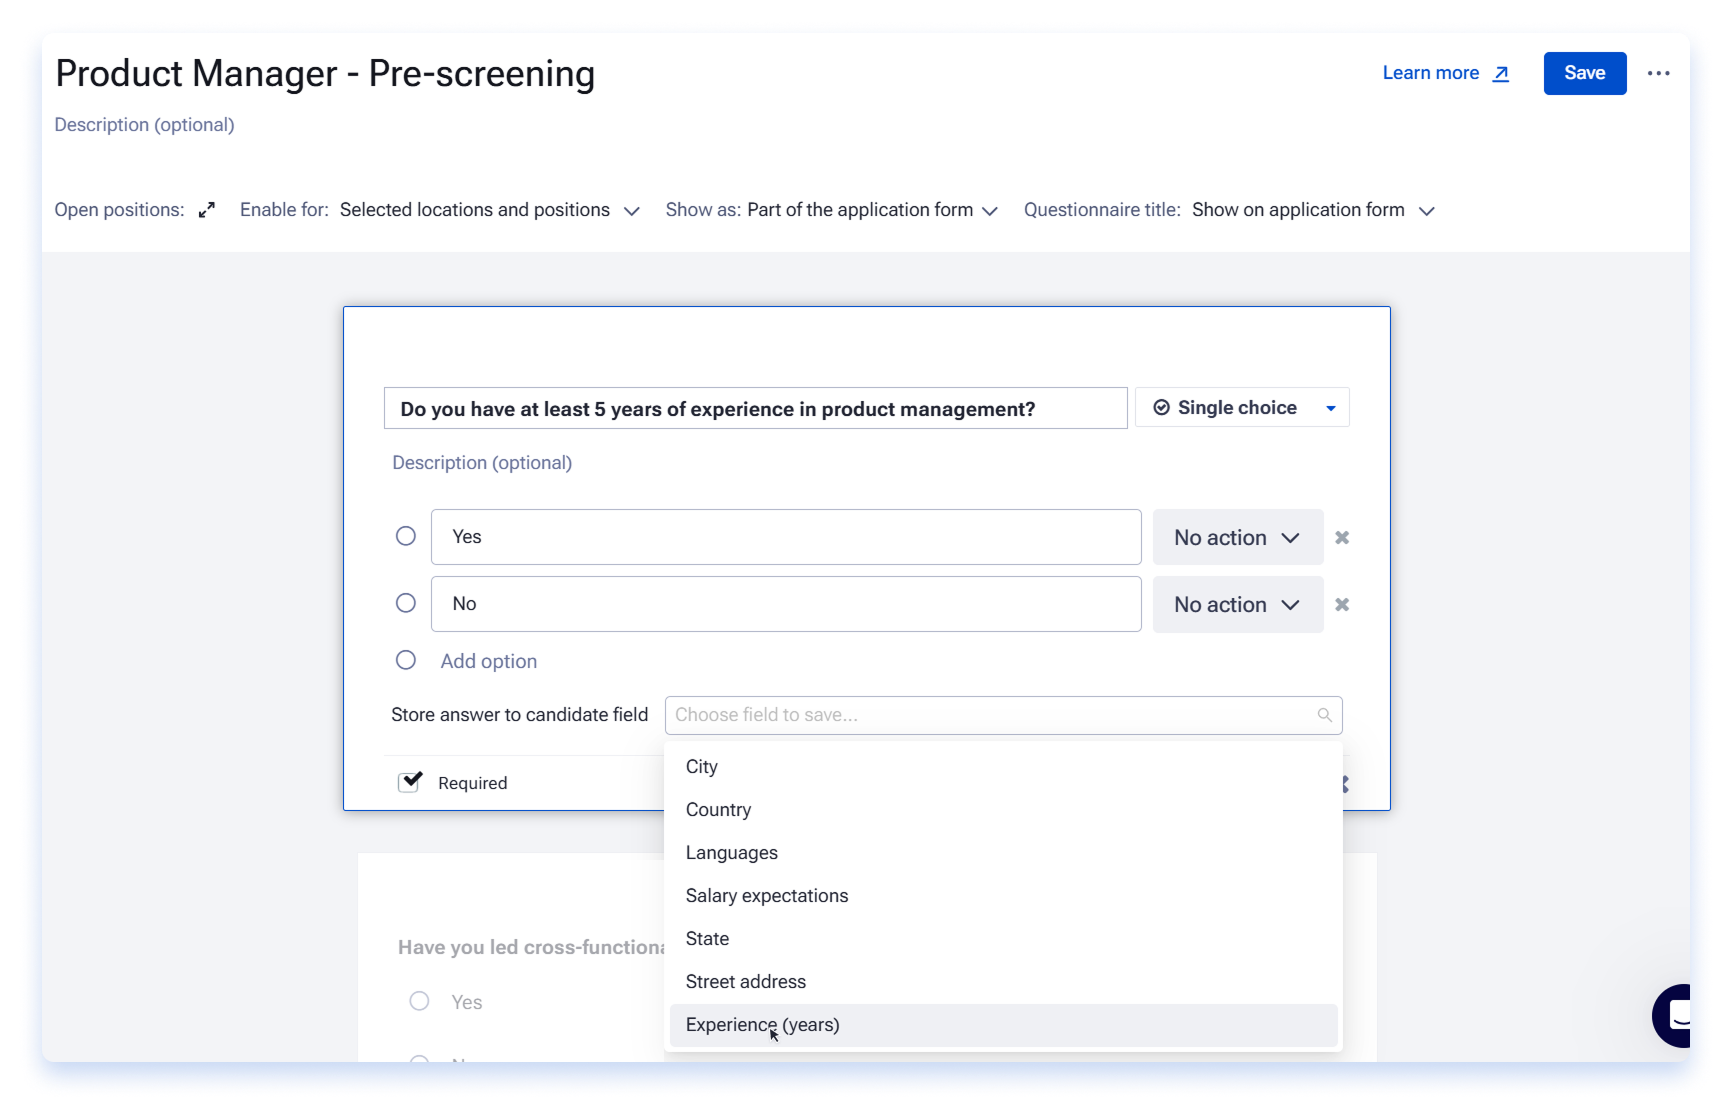Toggle the Required checkbox
Image resolution: width=1719 pixels, height=1101 pixels.
pos(409,782)
